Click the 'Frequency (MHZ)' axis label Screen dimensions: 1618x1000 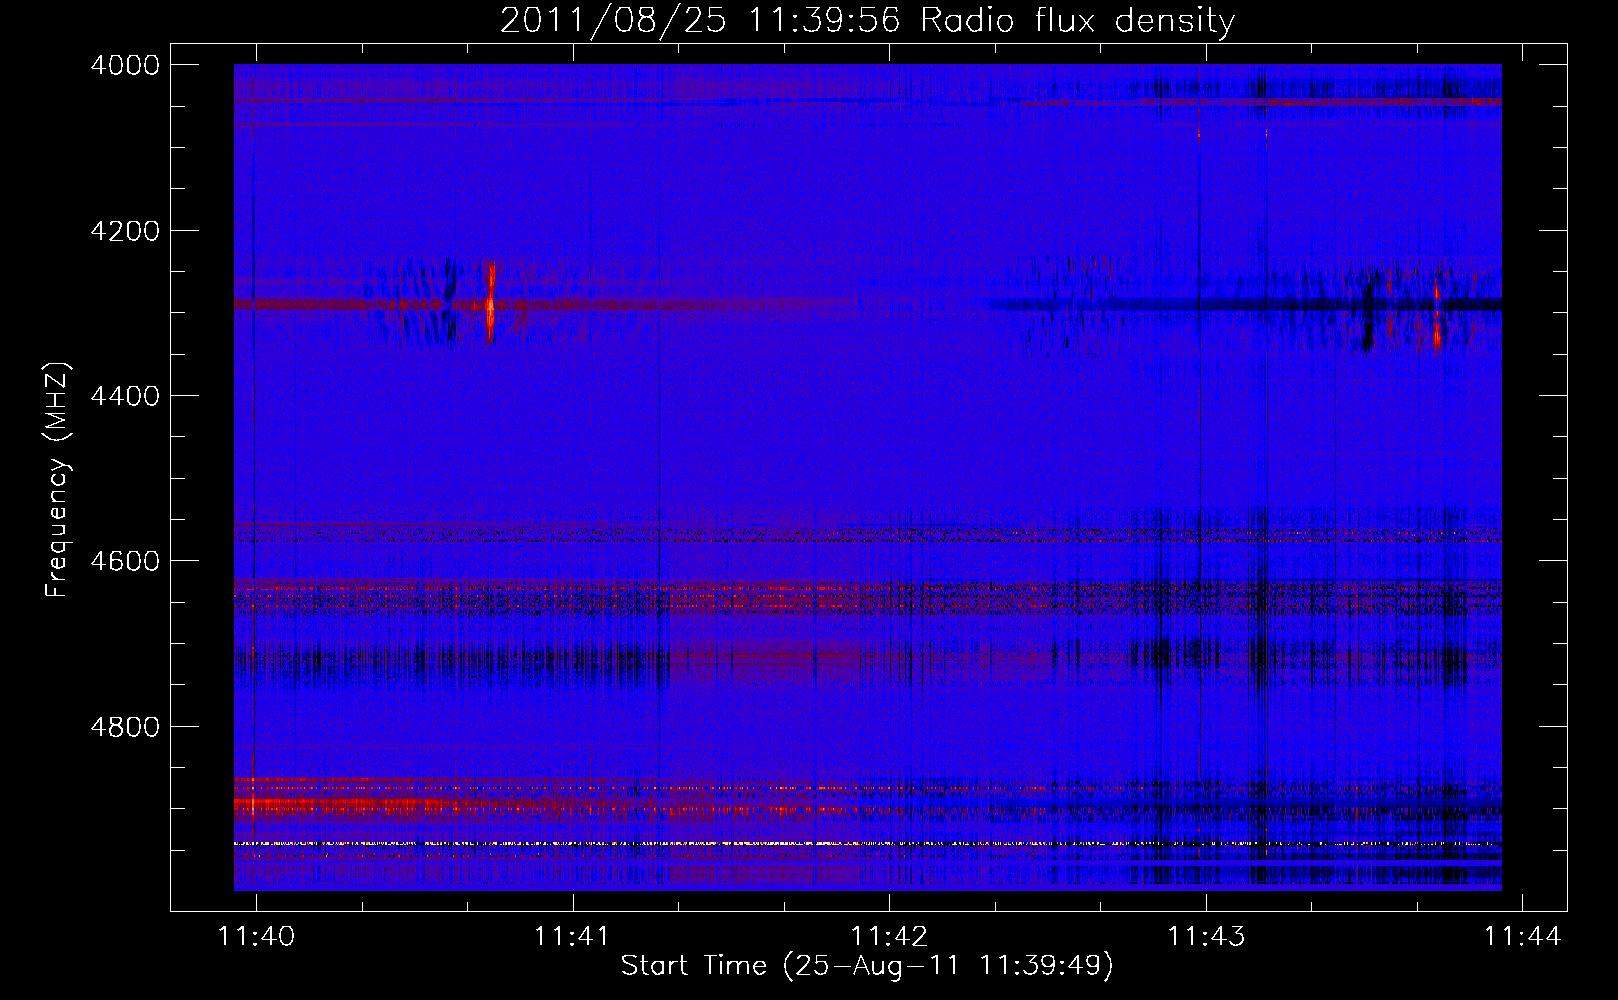click(x=57, y=480)
